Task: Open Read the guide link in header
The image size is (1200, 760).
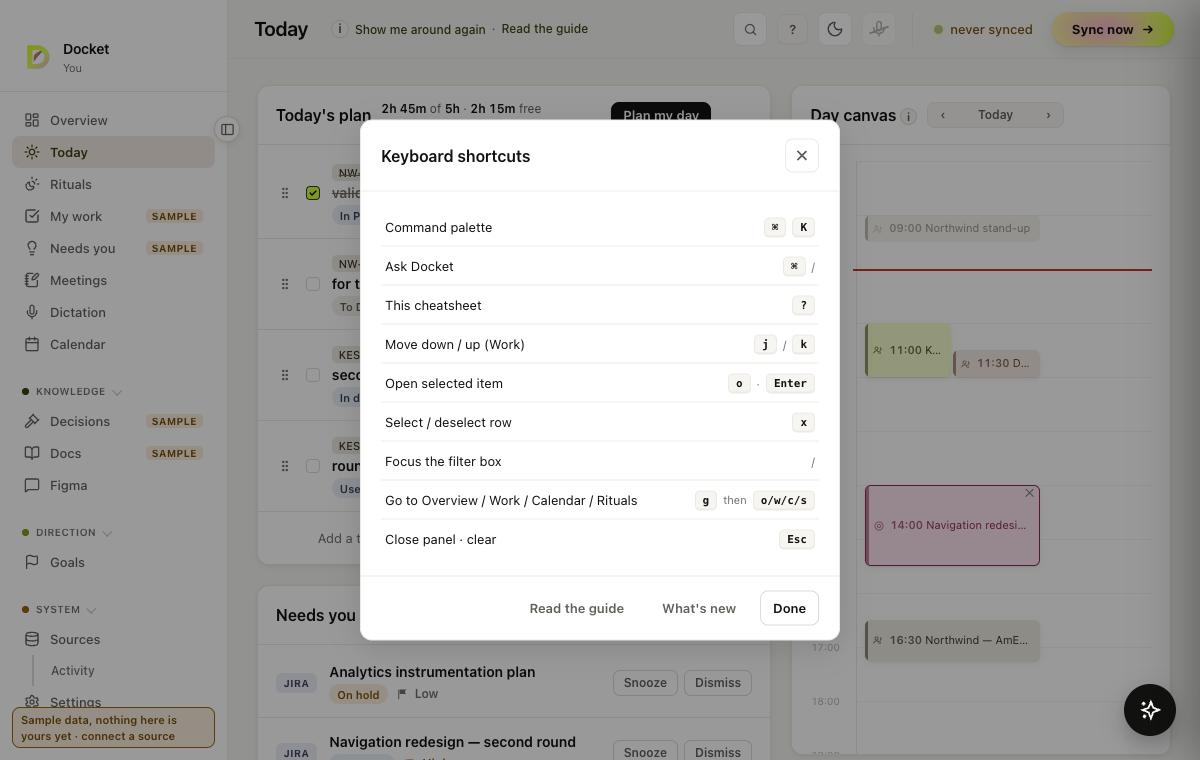Action: tap(545, 29)
